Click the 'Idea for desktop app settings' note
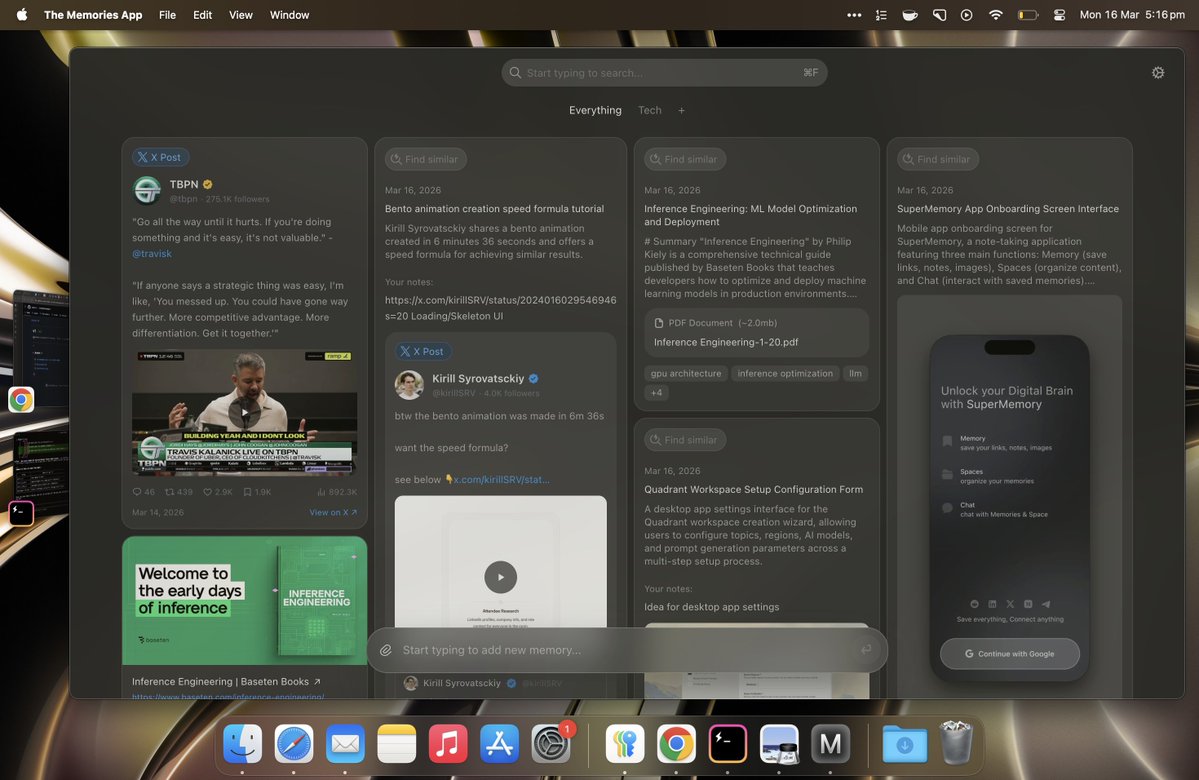This screenshot has width=1199, height=780. click(711, 607)
